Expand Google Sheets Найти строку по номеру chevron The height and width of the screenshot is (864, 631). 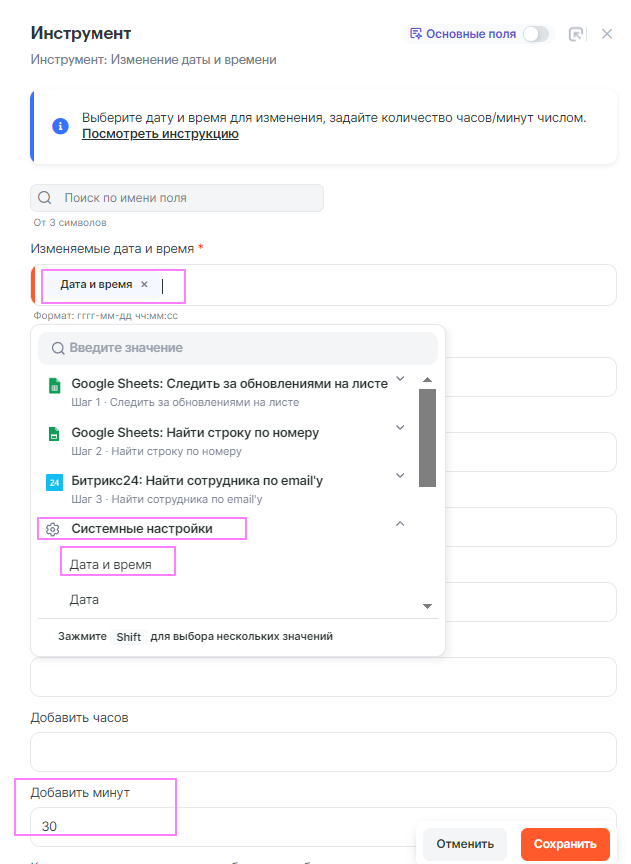pos(400,427)
